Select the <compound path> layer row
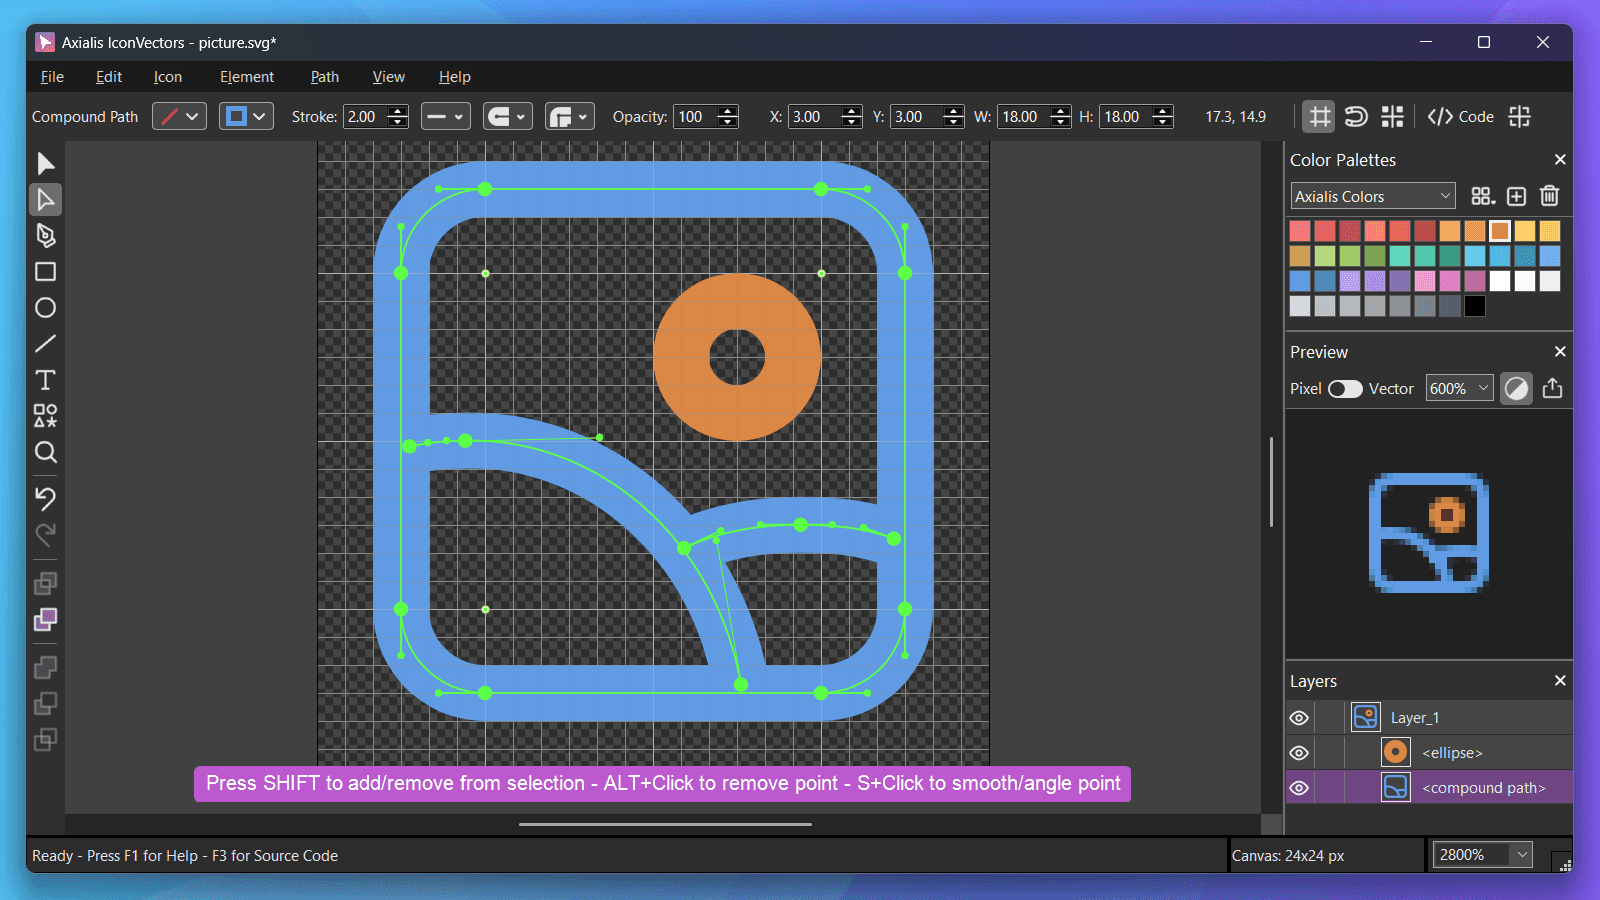The height and width of the screenshot is (900, 1600). [1429, 788]
